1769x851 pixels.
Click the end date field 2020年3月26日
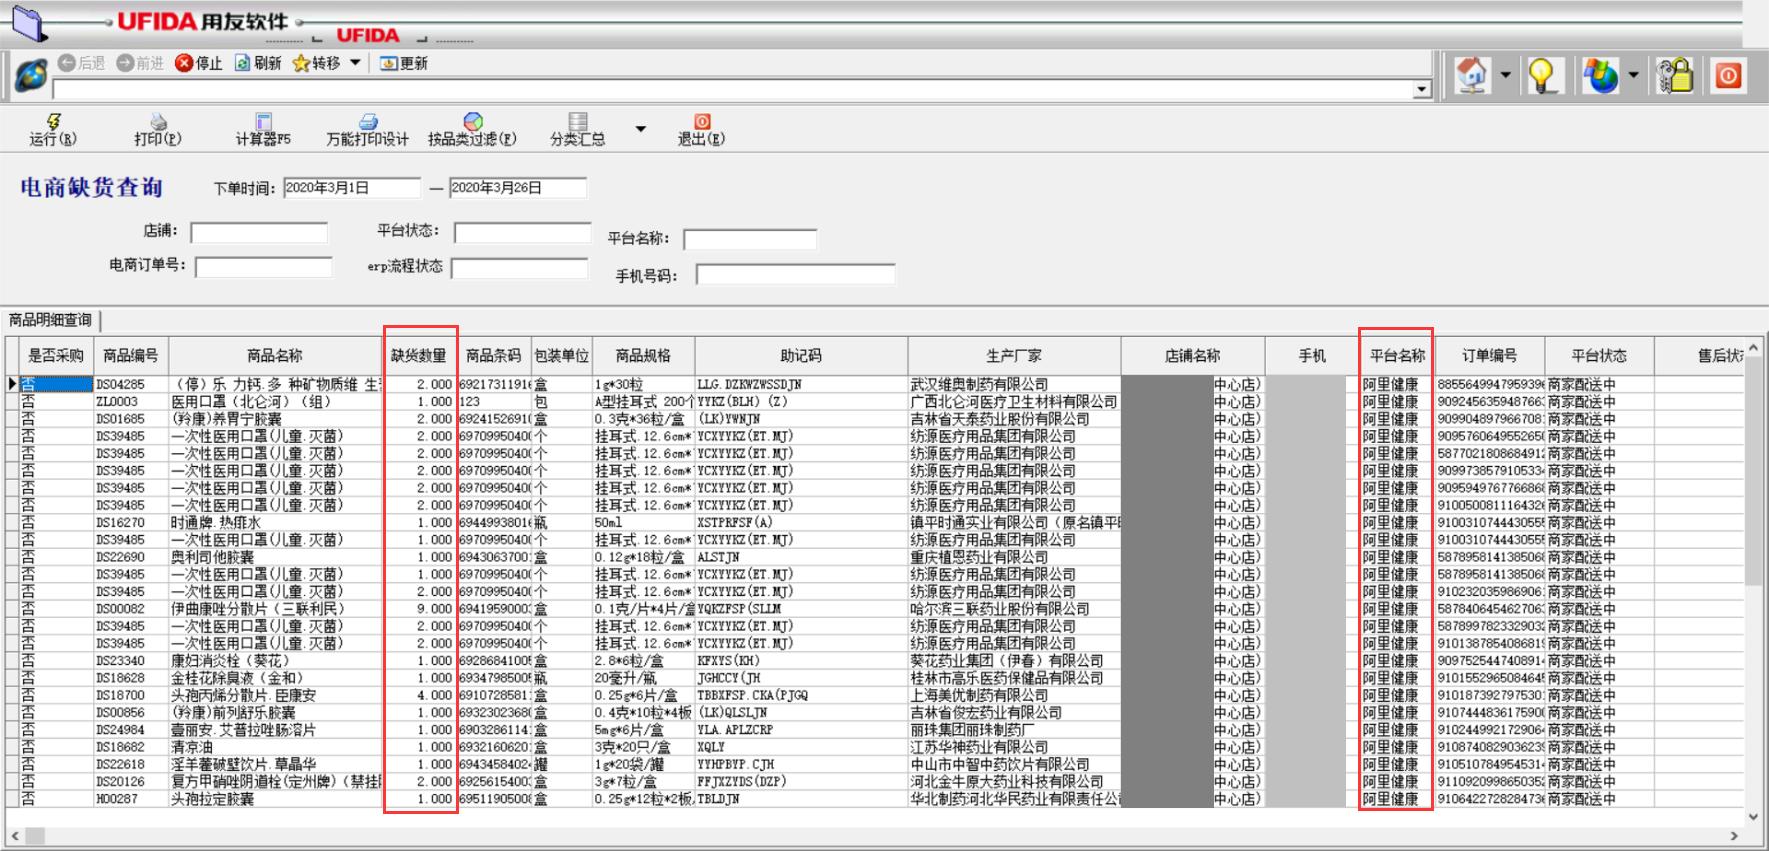pyautogui.click(x=518, y=188)
